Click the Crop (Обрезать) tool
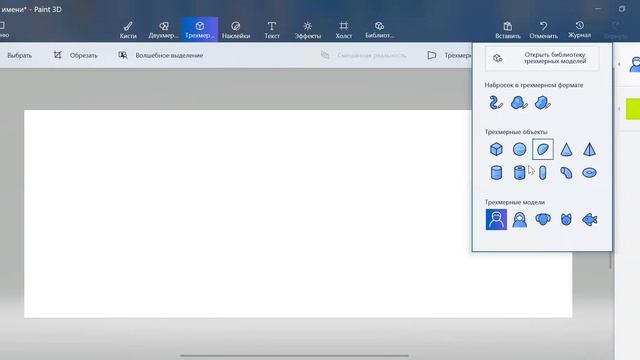This screenshot has height=360, width=640. pos(76,55)
